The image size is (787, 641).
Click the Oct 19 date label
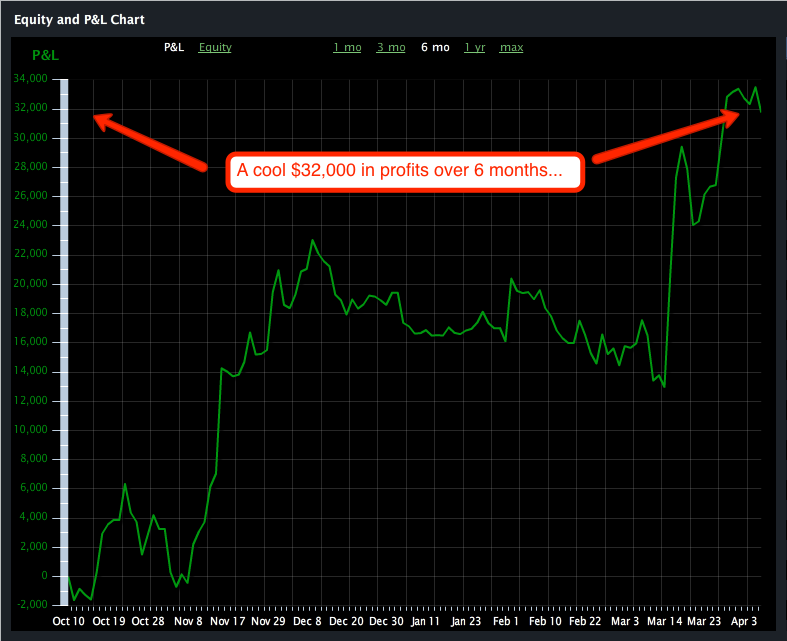108,621
